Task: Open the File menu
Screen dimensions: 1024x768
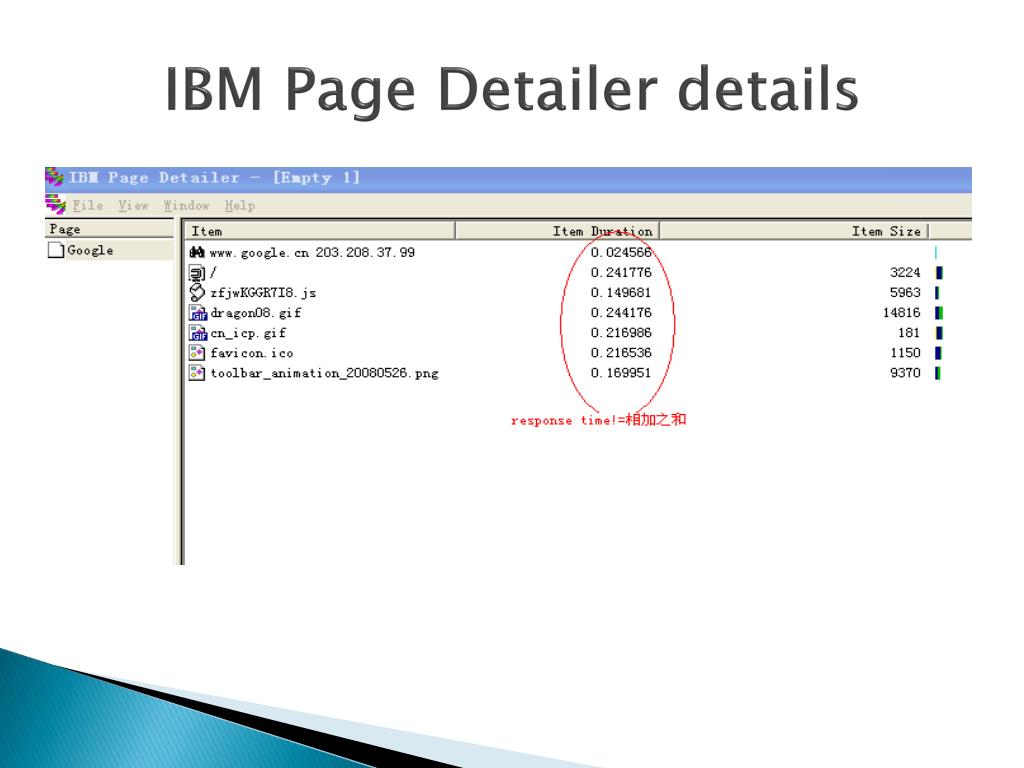Action: tap(88, 206)
